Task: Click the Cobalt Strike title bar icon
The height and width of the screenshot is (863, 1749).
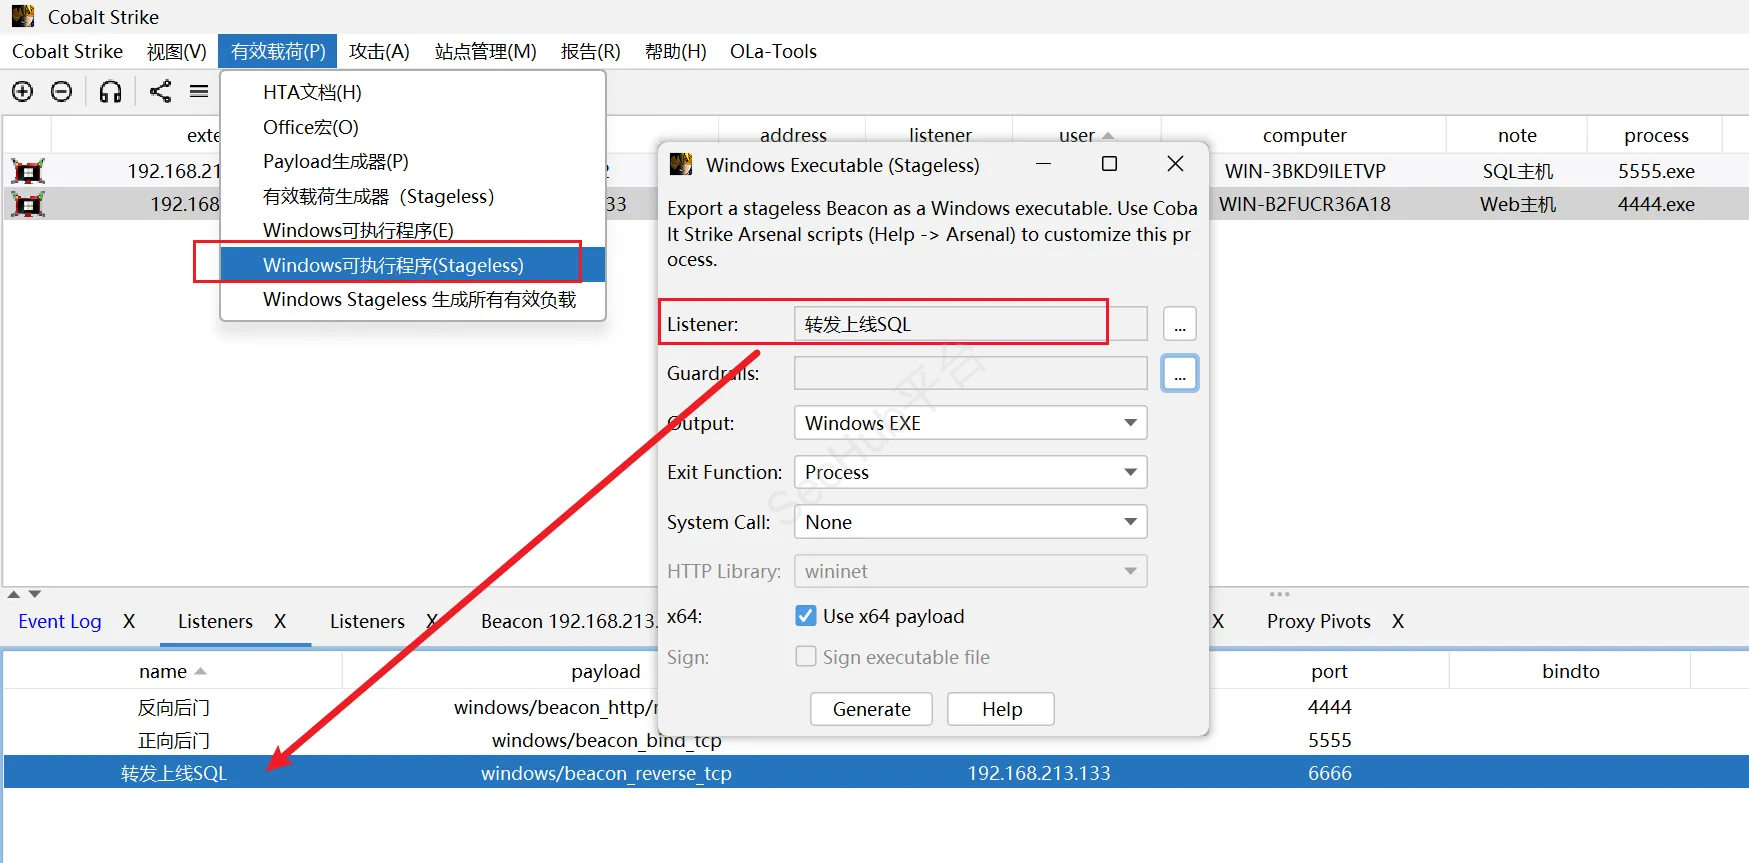Action: coord(23,16)
